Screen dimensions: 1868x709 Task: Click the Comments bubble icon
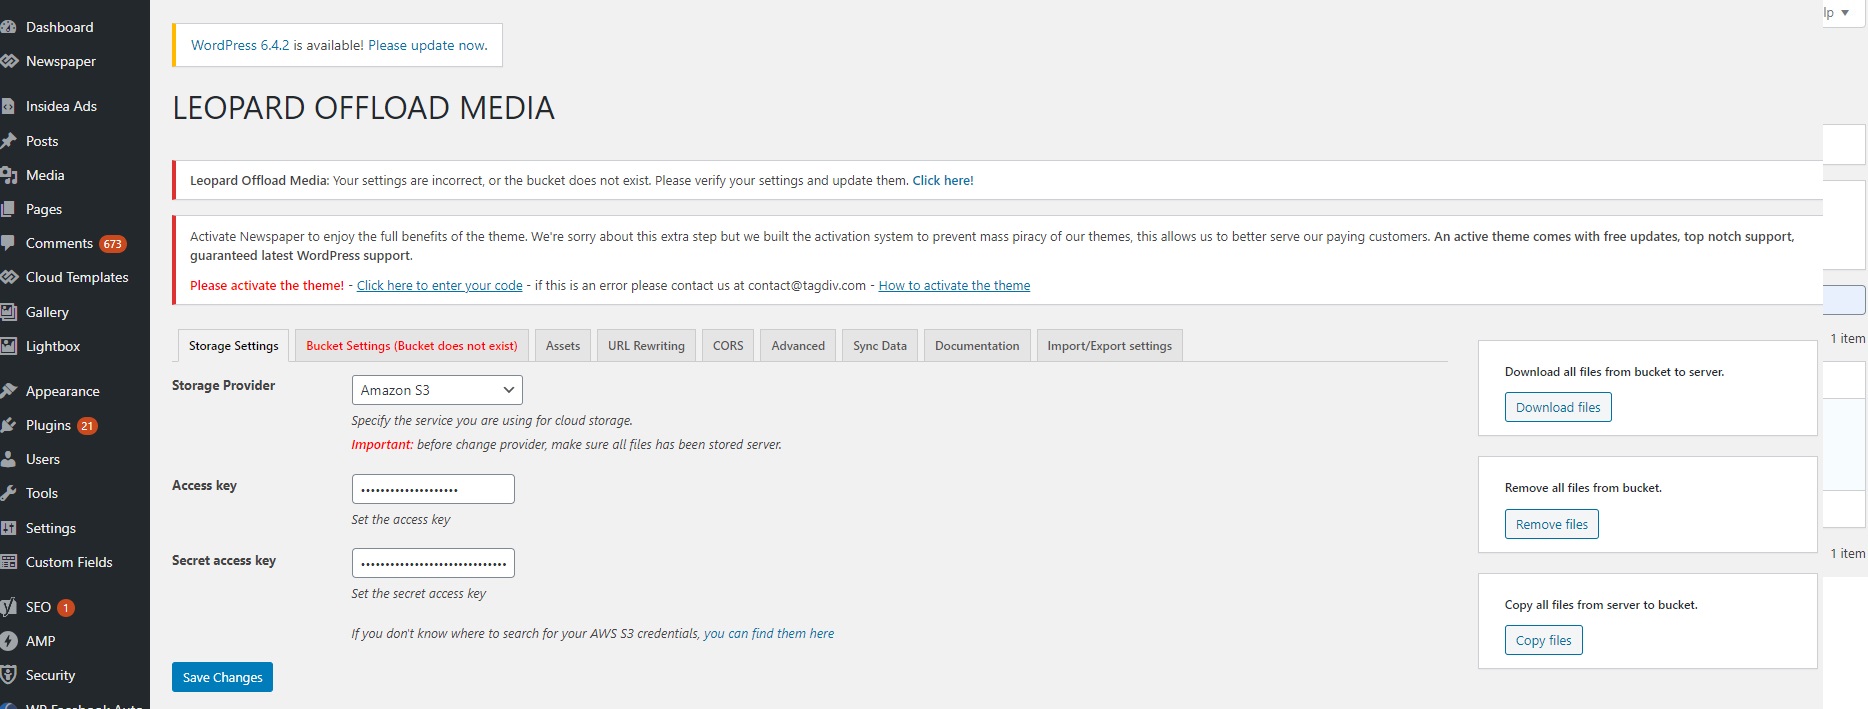tap(7, 243)
